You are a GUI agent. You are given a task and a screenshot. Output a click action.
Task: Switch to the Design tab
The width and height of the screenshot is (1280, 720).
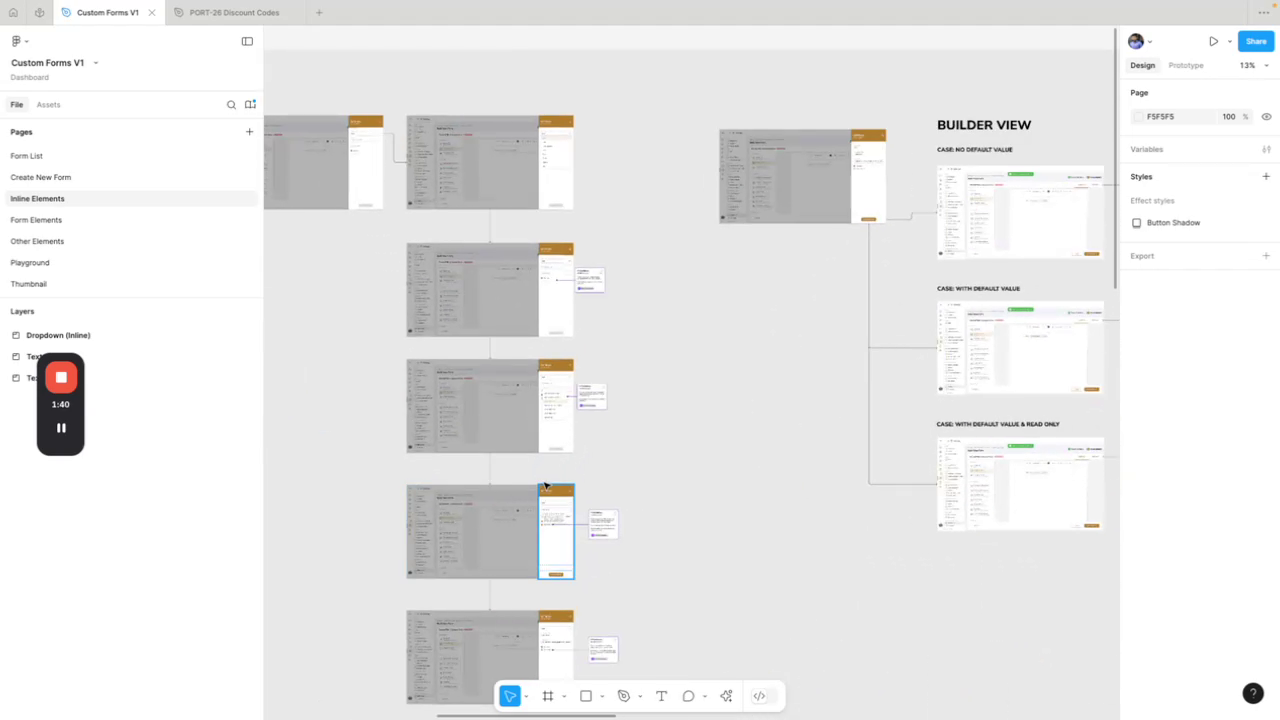tap(1142, 66)
